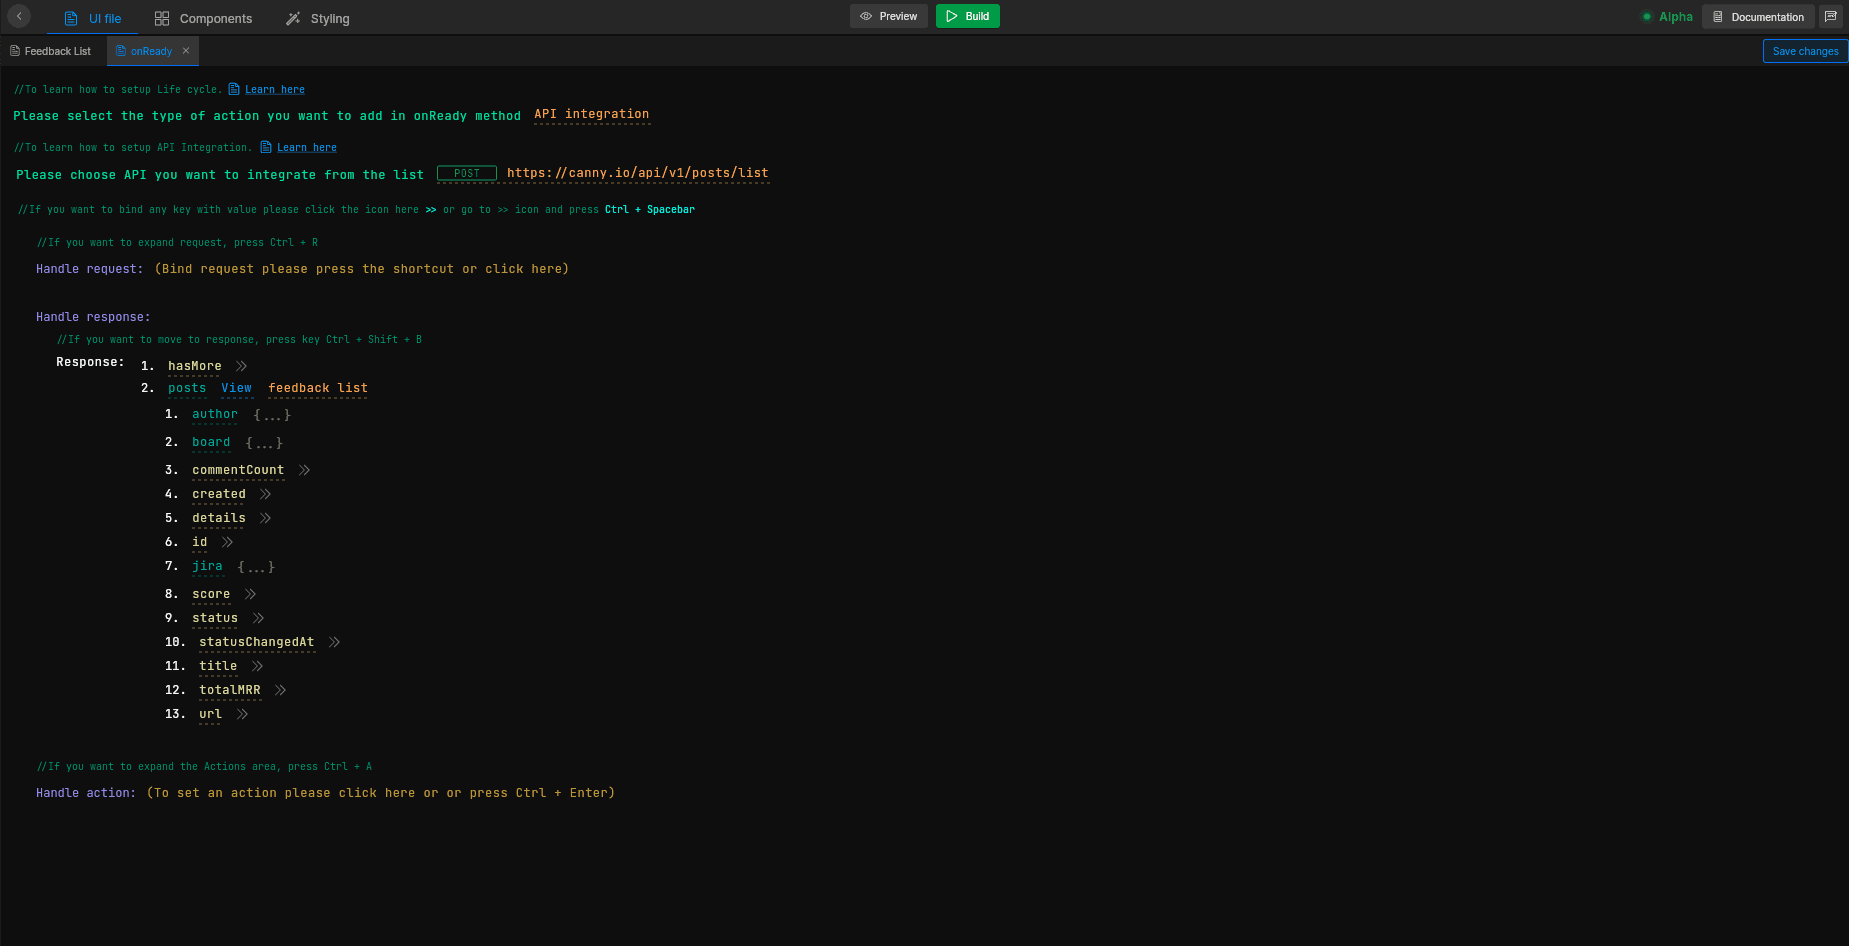This screenshot has width=1849, height=946.
Task: Click the Preview eye icon
Action: point(866,16)
